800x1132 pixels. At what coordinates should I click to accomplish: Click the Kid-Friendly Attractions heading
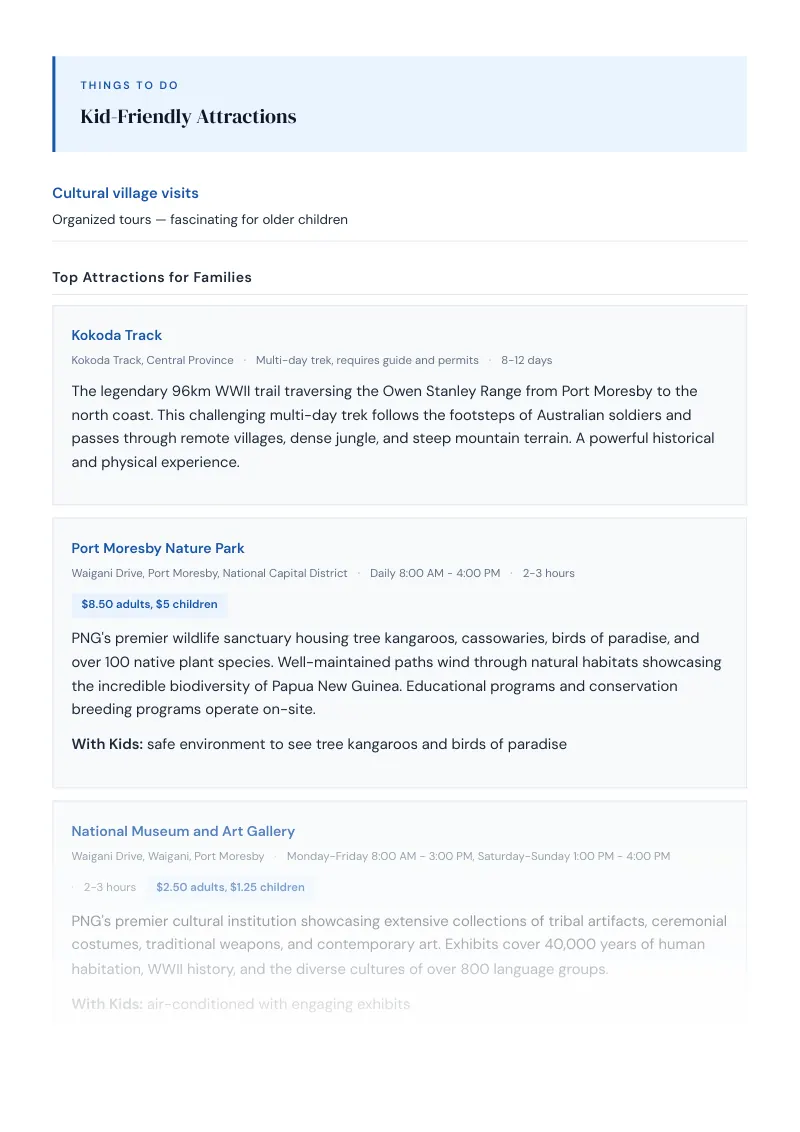(188, 116)
